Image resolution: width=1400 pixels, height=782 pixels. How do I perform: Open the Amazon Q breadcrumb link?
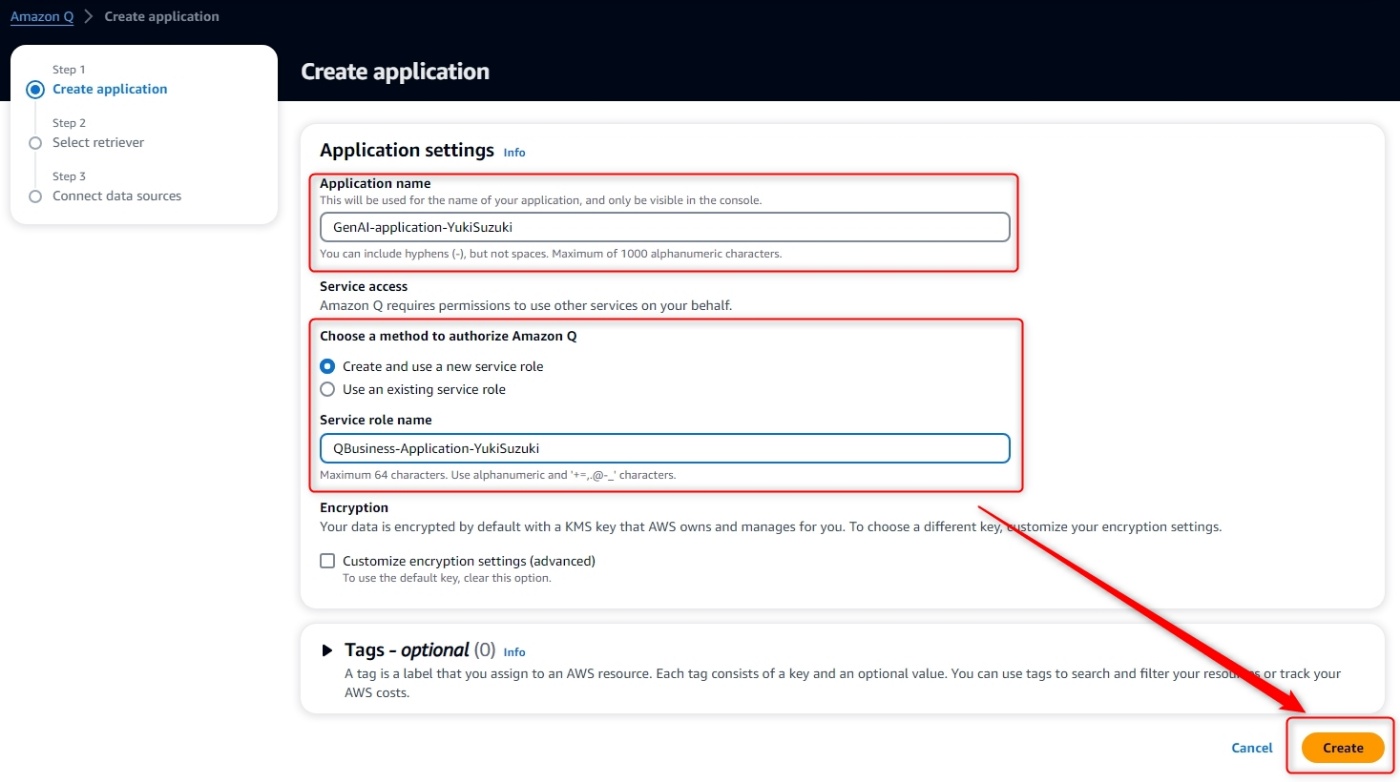pos(42,17)
